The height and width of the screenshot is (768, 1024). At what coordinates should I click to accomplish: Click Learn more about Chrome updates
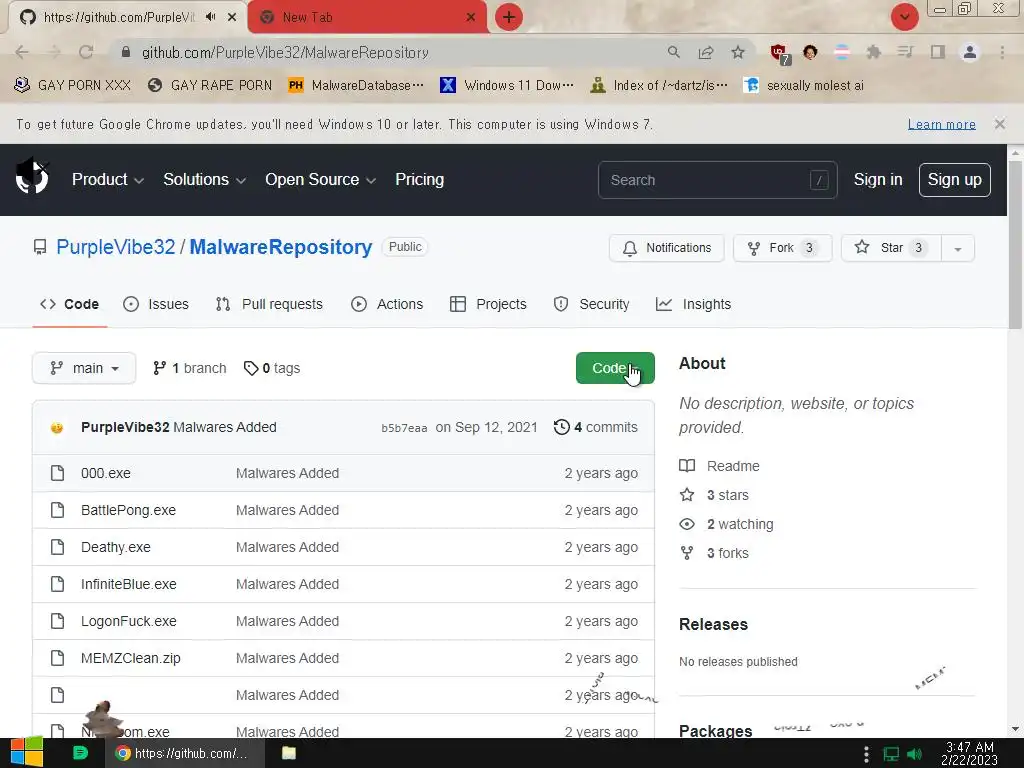(942, 124)
